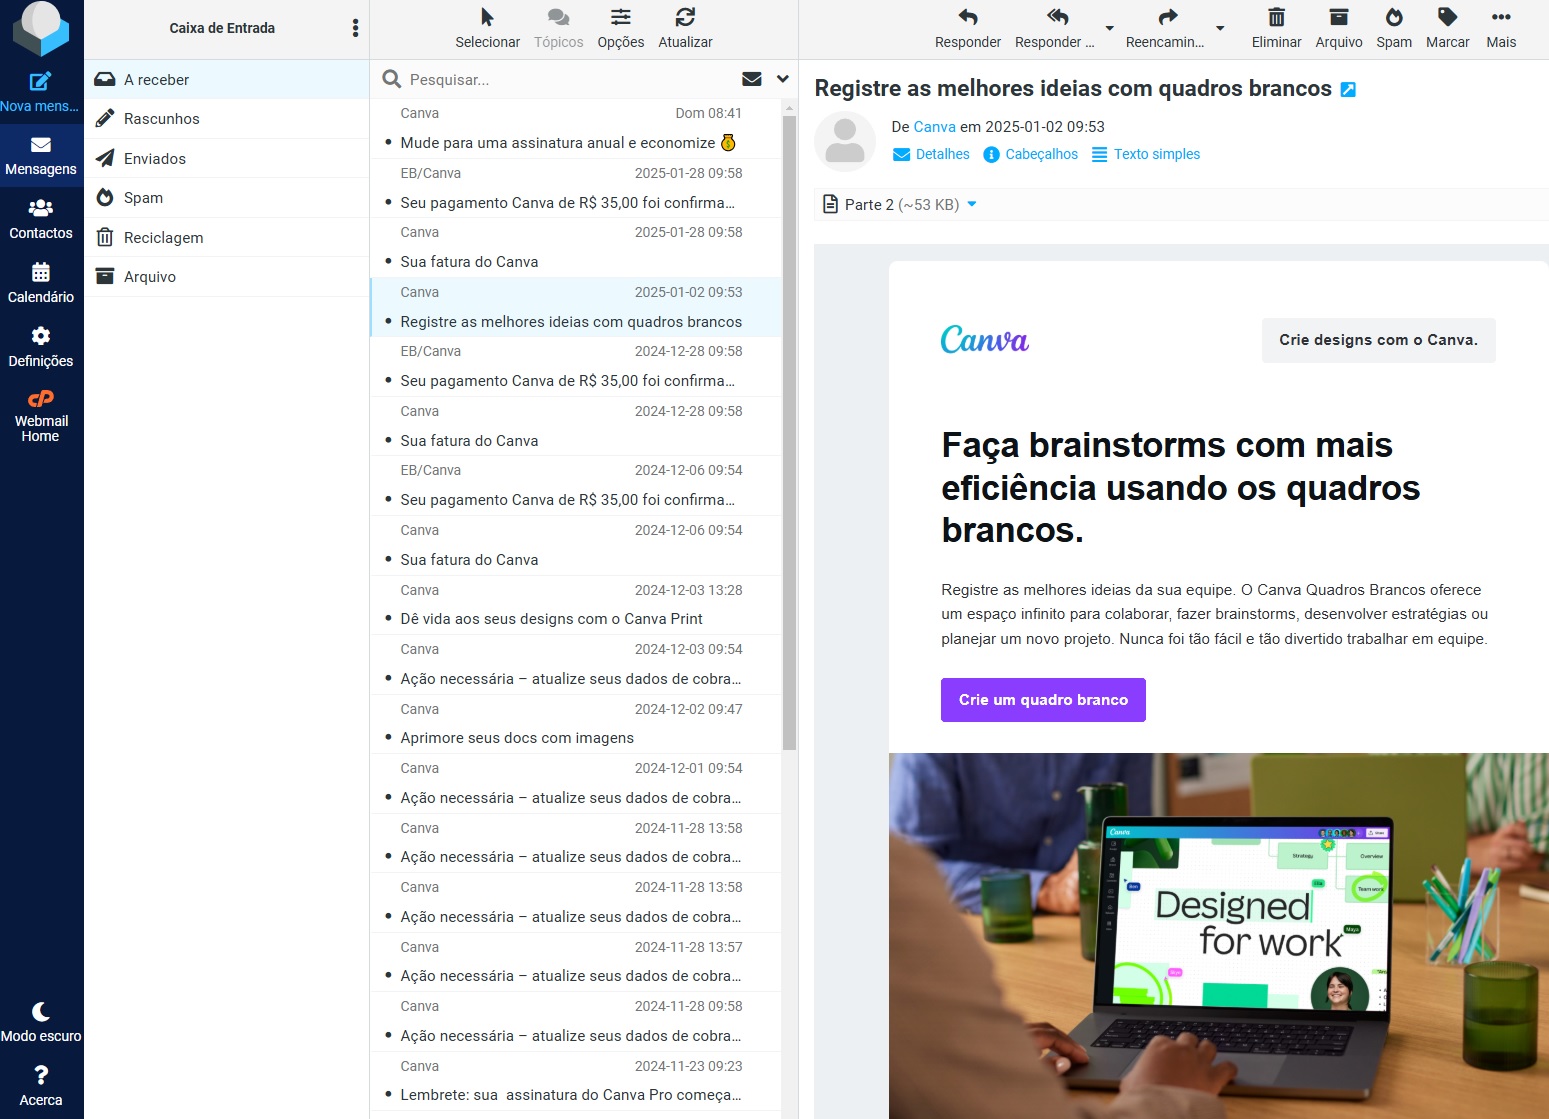
Task: Open 2024-12-03 'Ação necessária' email
Action: (x=576, y=664)
